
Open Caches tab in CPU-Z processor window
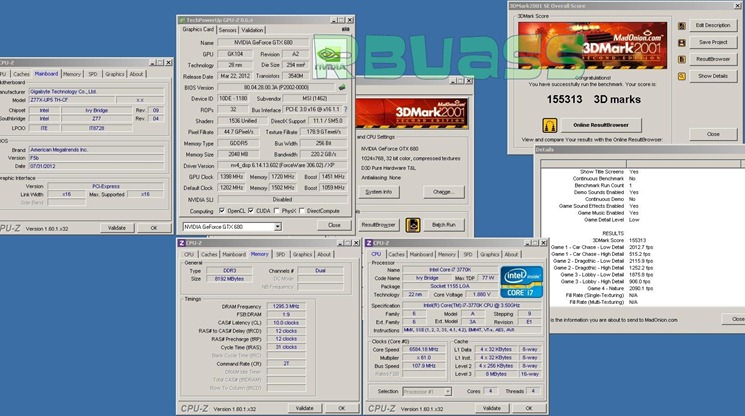pos(396,255)
